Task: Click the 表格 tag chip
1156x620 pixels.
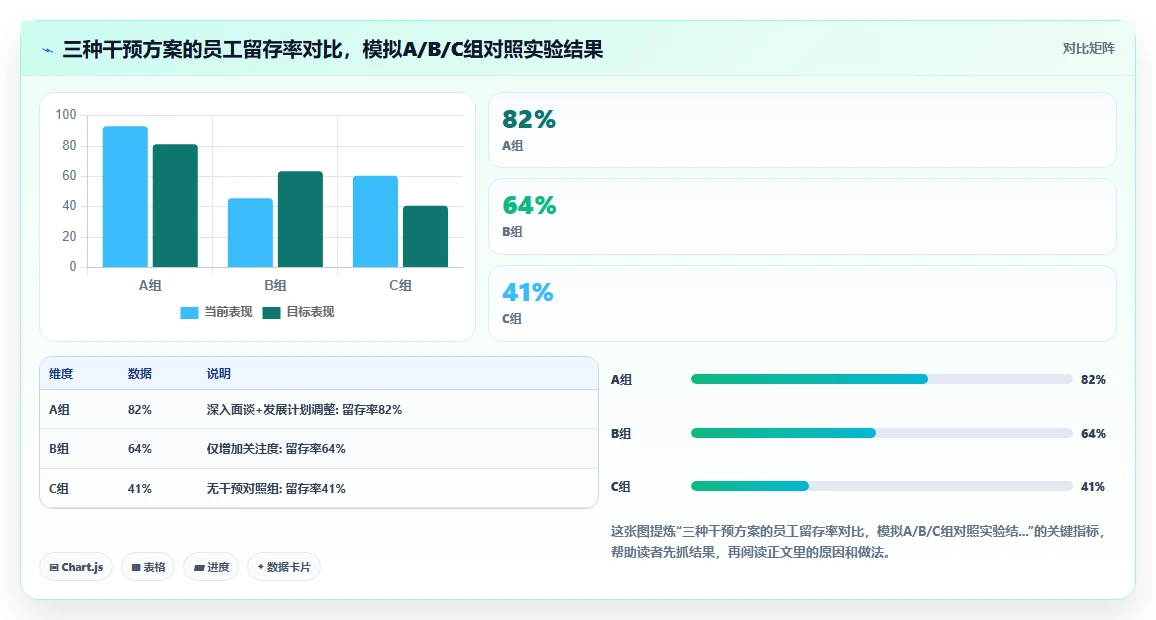Action: 148,567
